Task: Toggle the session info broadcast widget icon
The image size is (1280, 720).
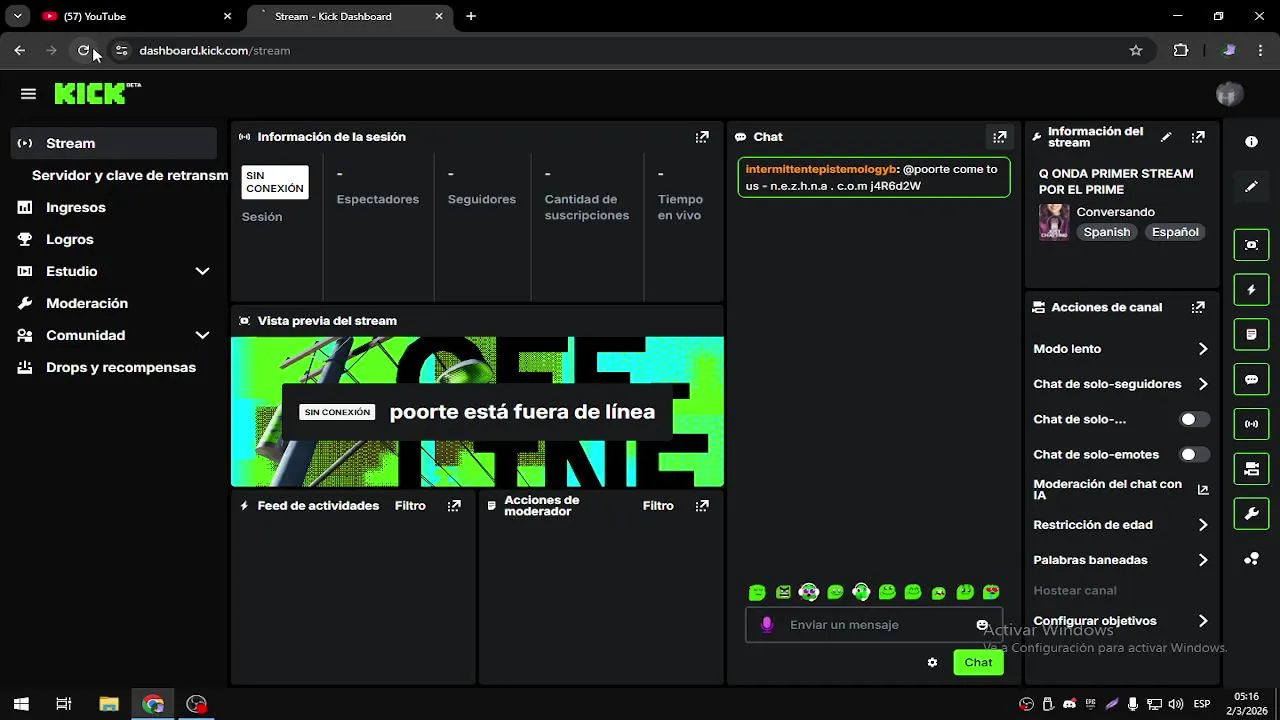Action: (x=1251, y=424)
